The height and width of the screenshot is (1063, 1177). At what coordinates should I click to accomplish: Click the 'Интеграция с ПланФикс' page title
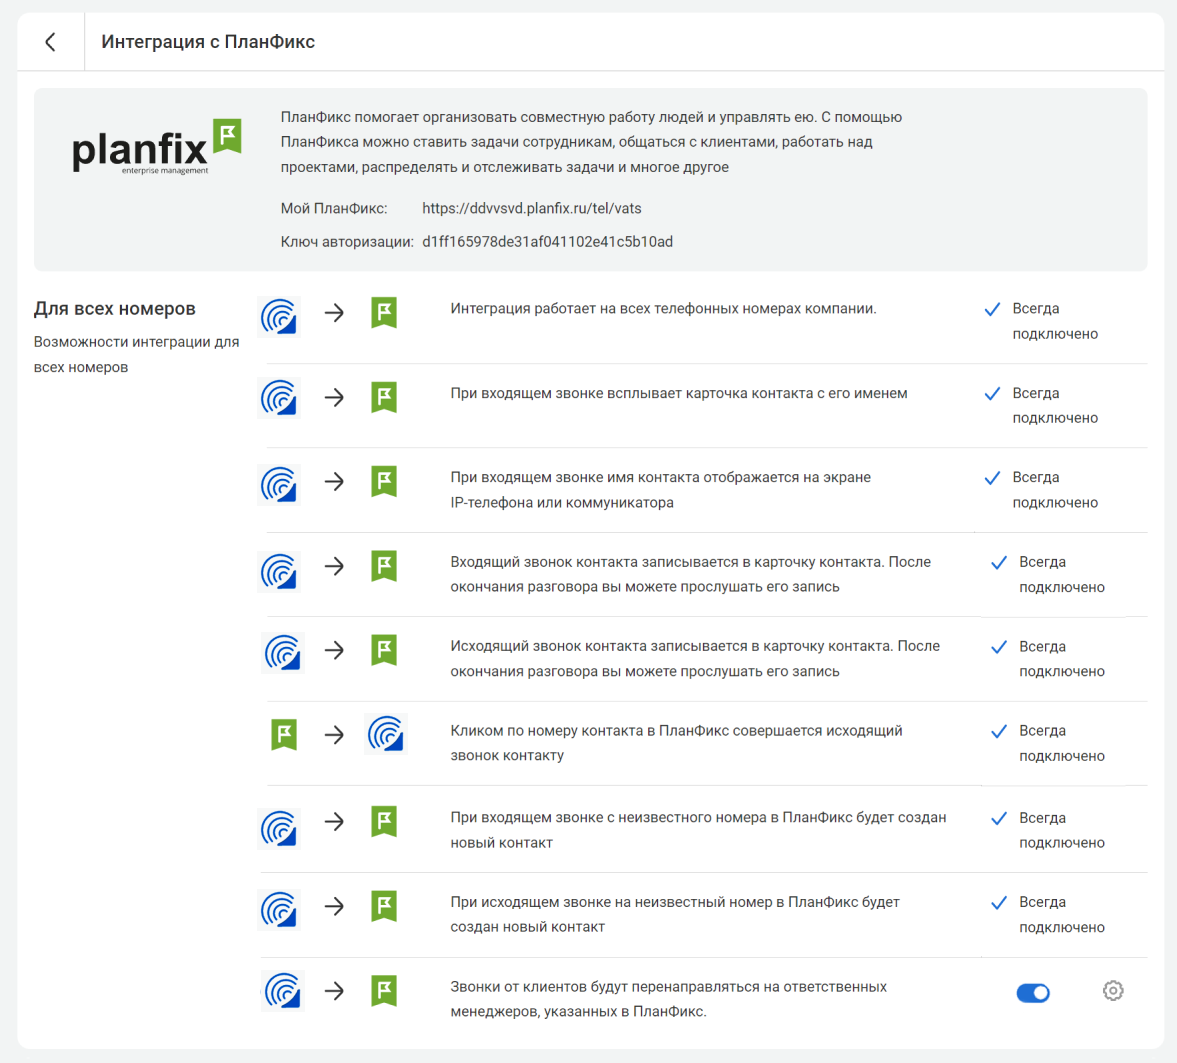[208, 42]
